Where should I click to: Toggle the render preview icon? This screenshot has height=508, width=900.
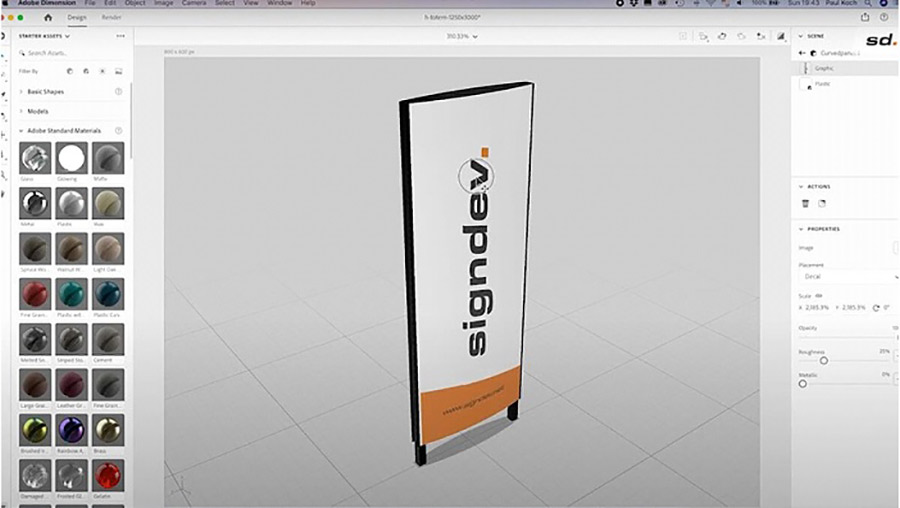click(x=781, y=36)
